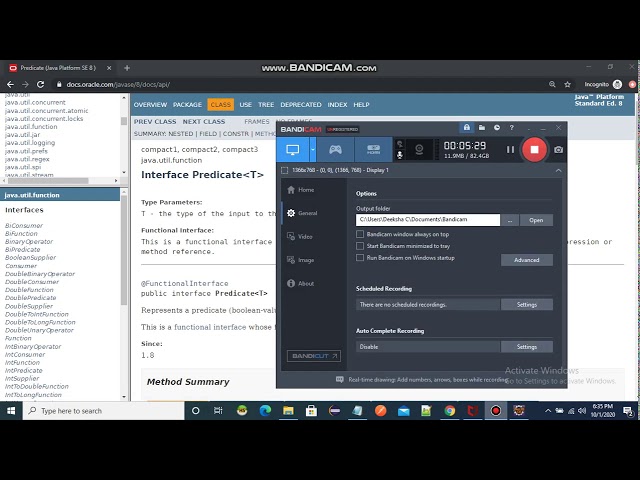Click FRAMES link
The height and width of the screenshot is (480, 640).
pos(257,122)
